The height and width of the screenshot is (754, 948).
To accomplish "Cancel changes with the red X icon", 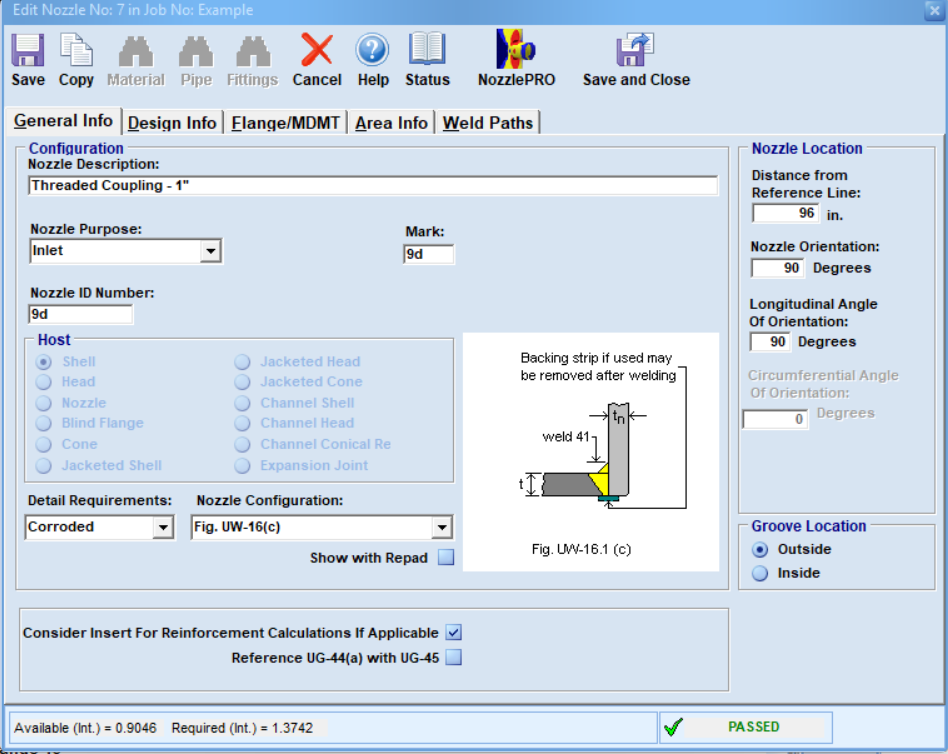I will coord(316,57).
